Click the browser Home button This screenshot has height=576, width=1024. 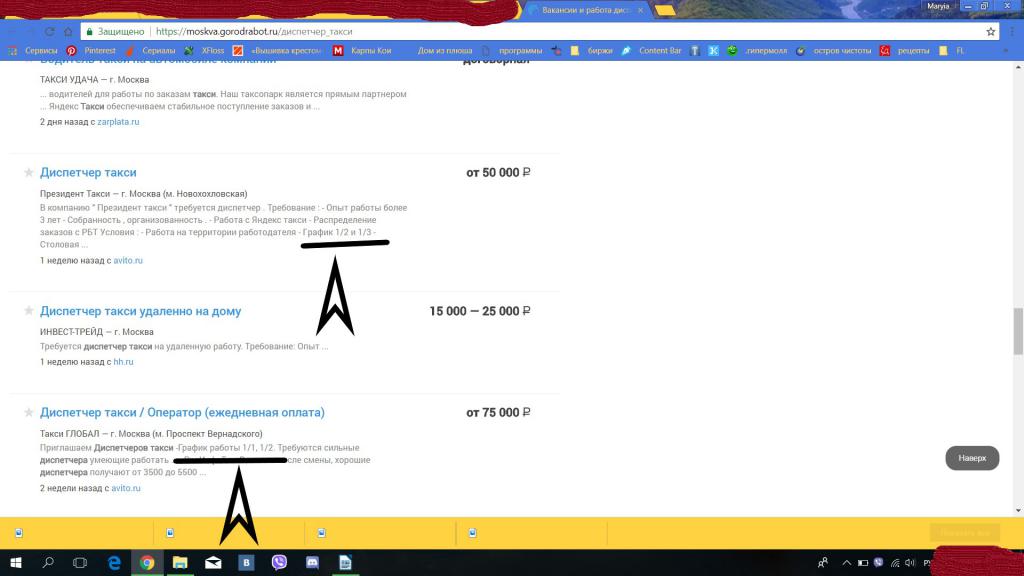68,31
